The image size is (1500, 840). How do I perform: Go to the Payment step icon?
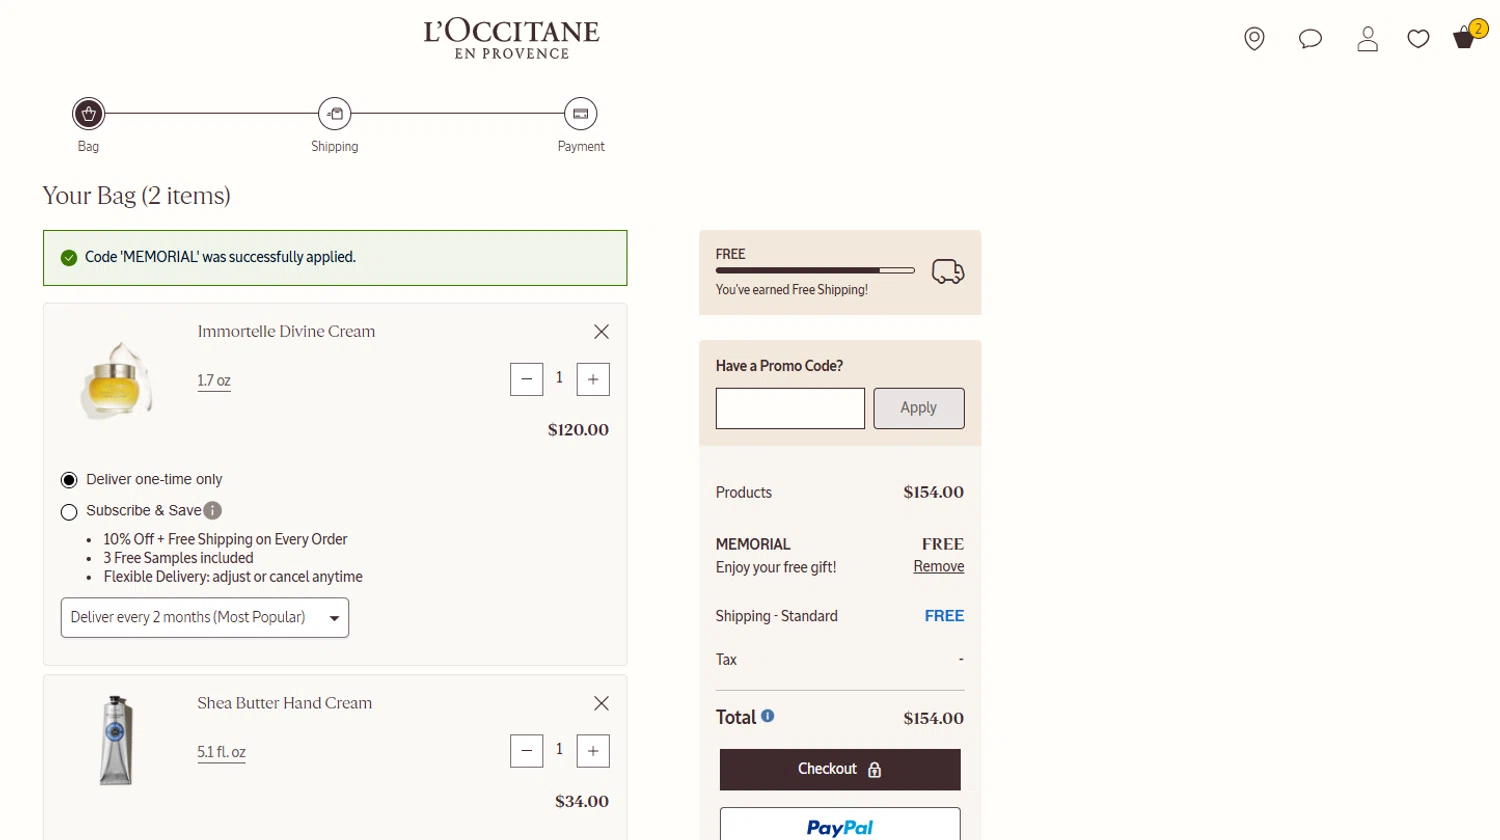(580, 114)
